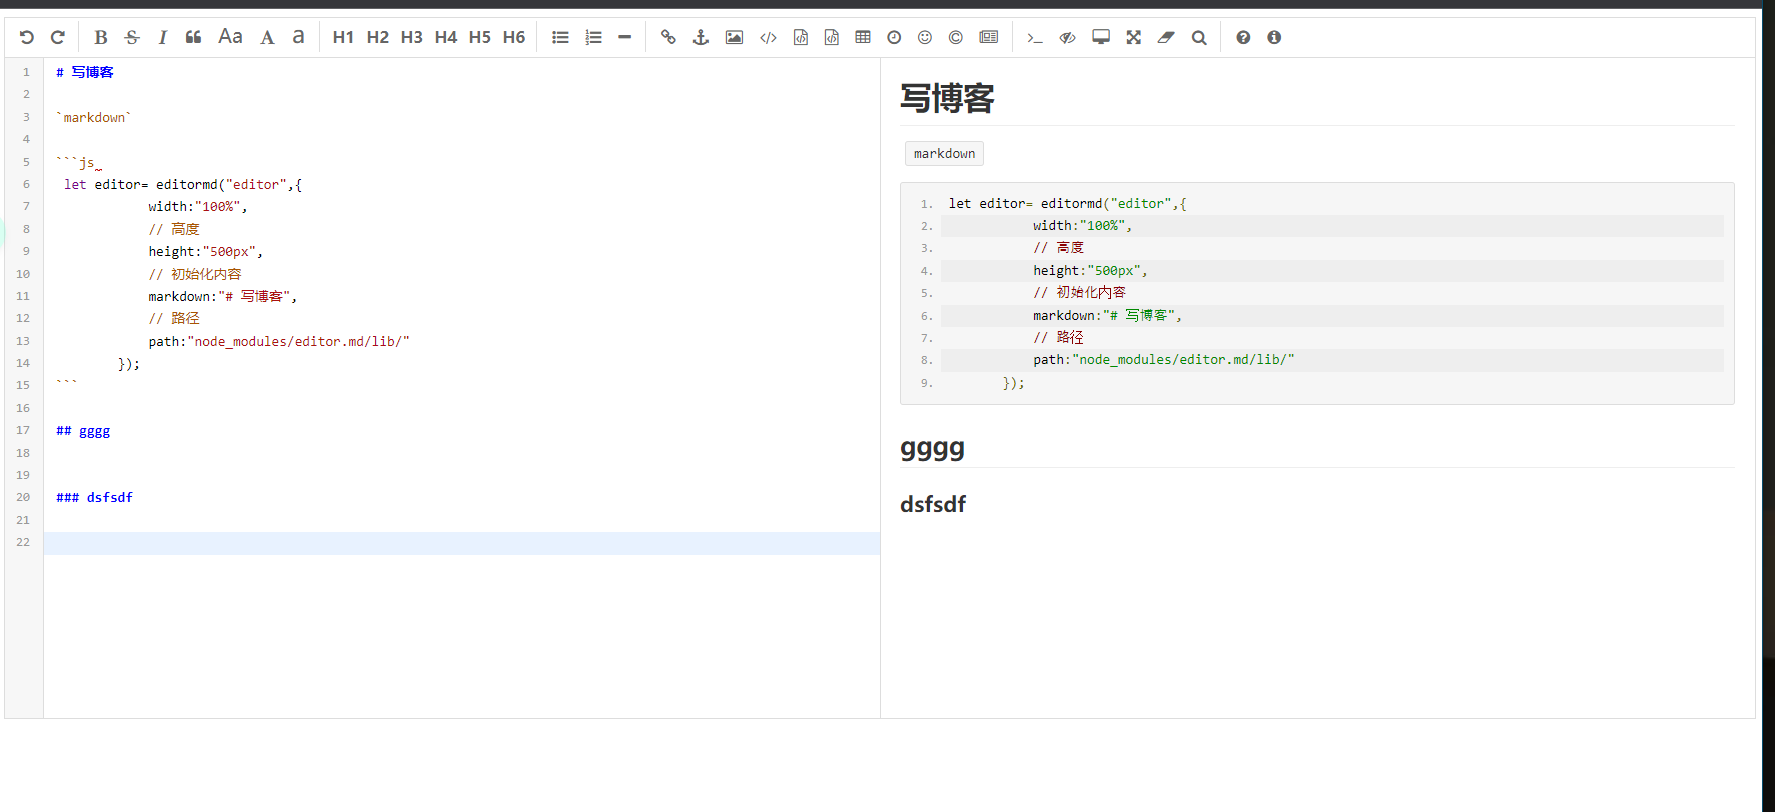Insert an H4 heading
The height and width of the screenshot is (812, 1775).
[446, 37]
